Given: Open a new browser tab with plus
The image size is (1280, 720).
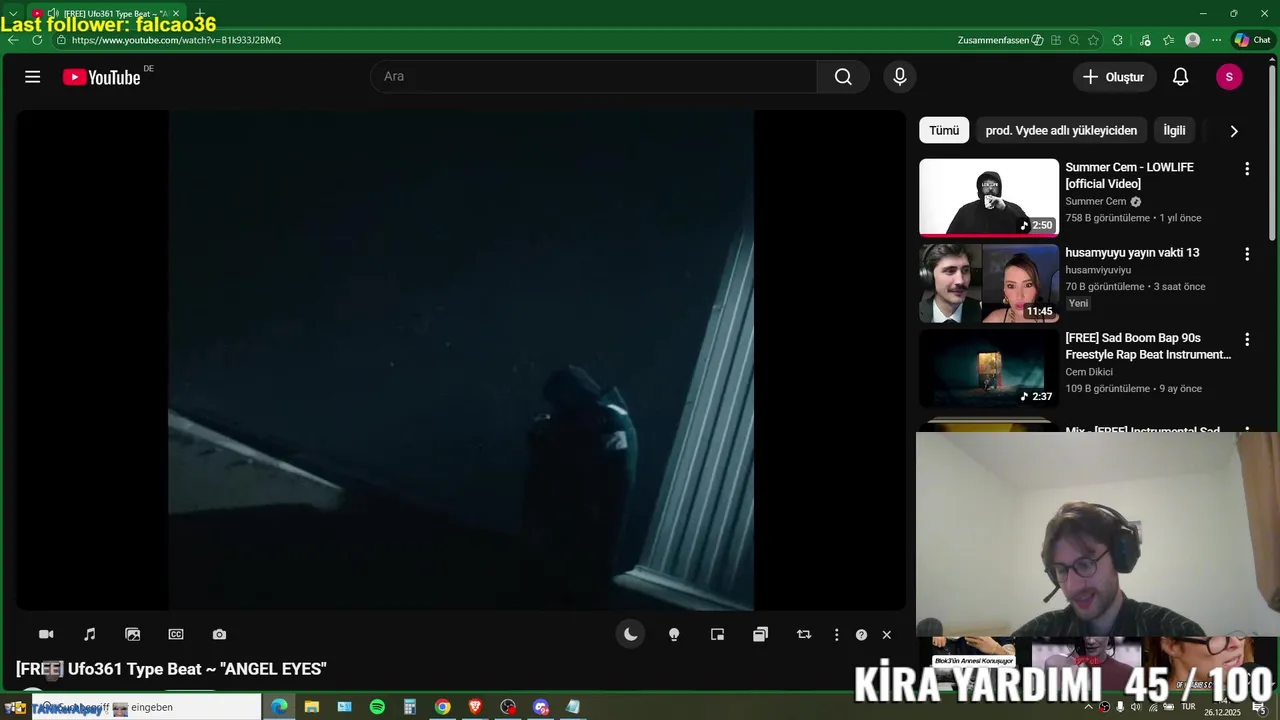Looking at the screenshot, I should click(200, 13).
